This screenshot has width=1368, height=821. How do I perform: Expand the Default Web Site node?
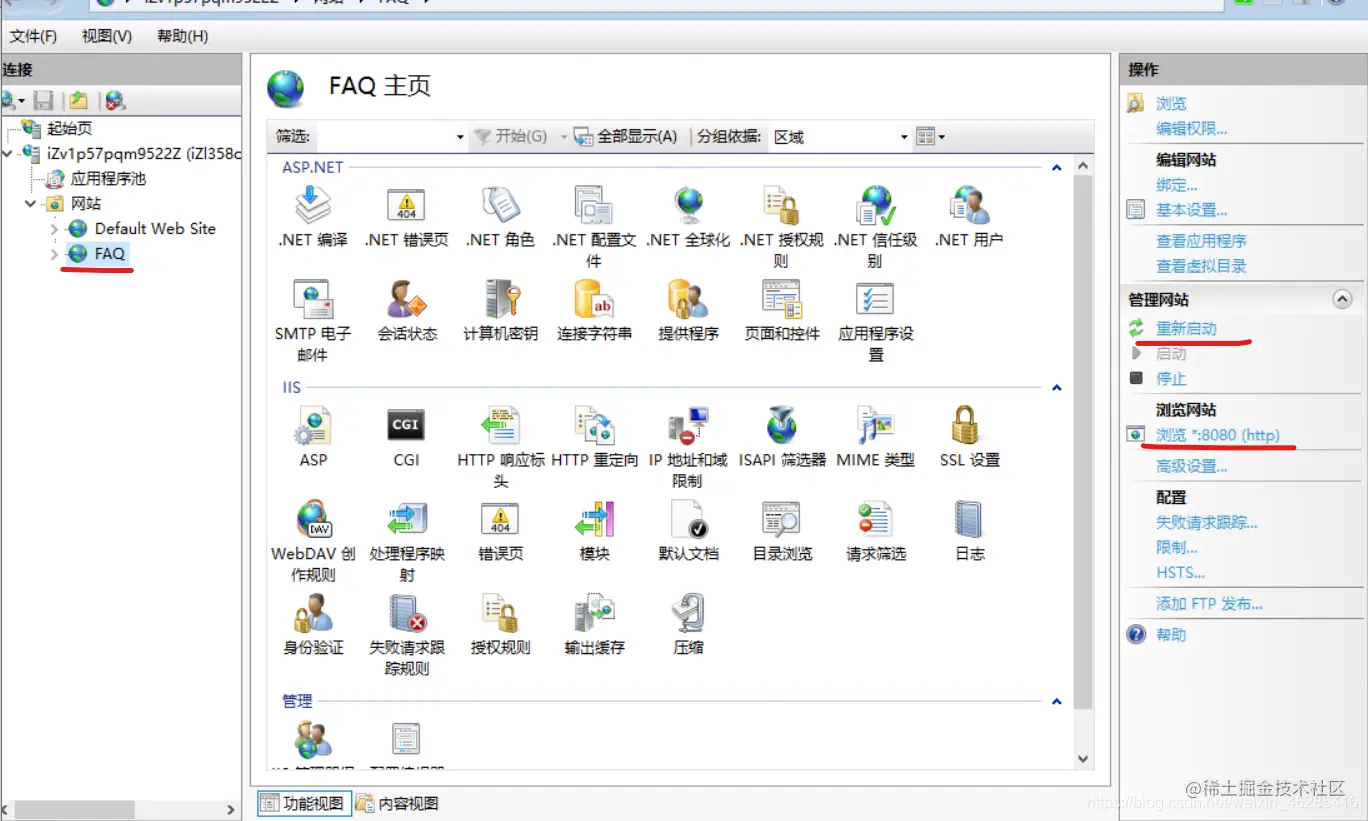tap(54, 229)
